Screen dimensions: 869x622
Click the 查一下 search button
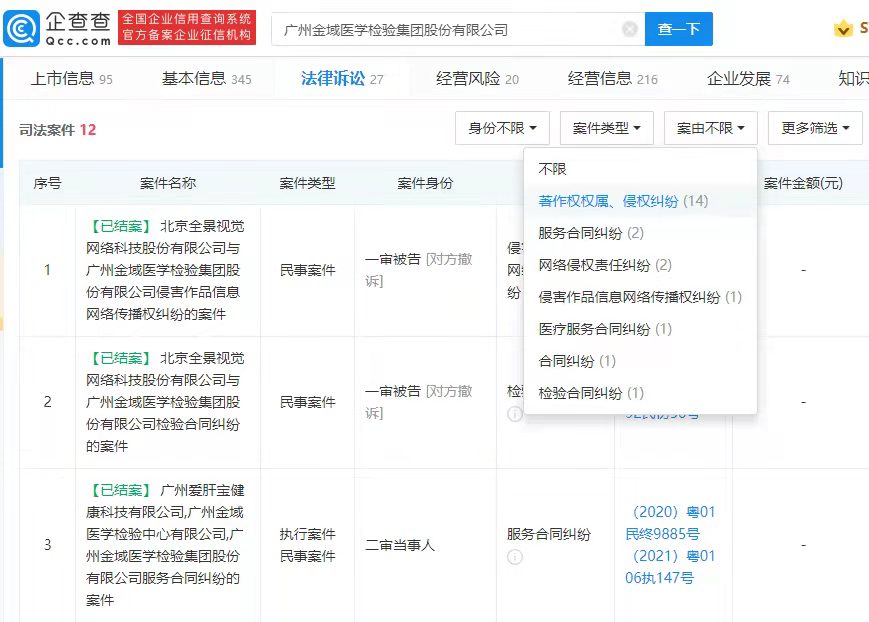tap(679, 29)
